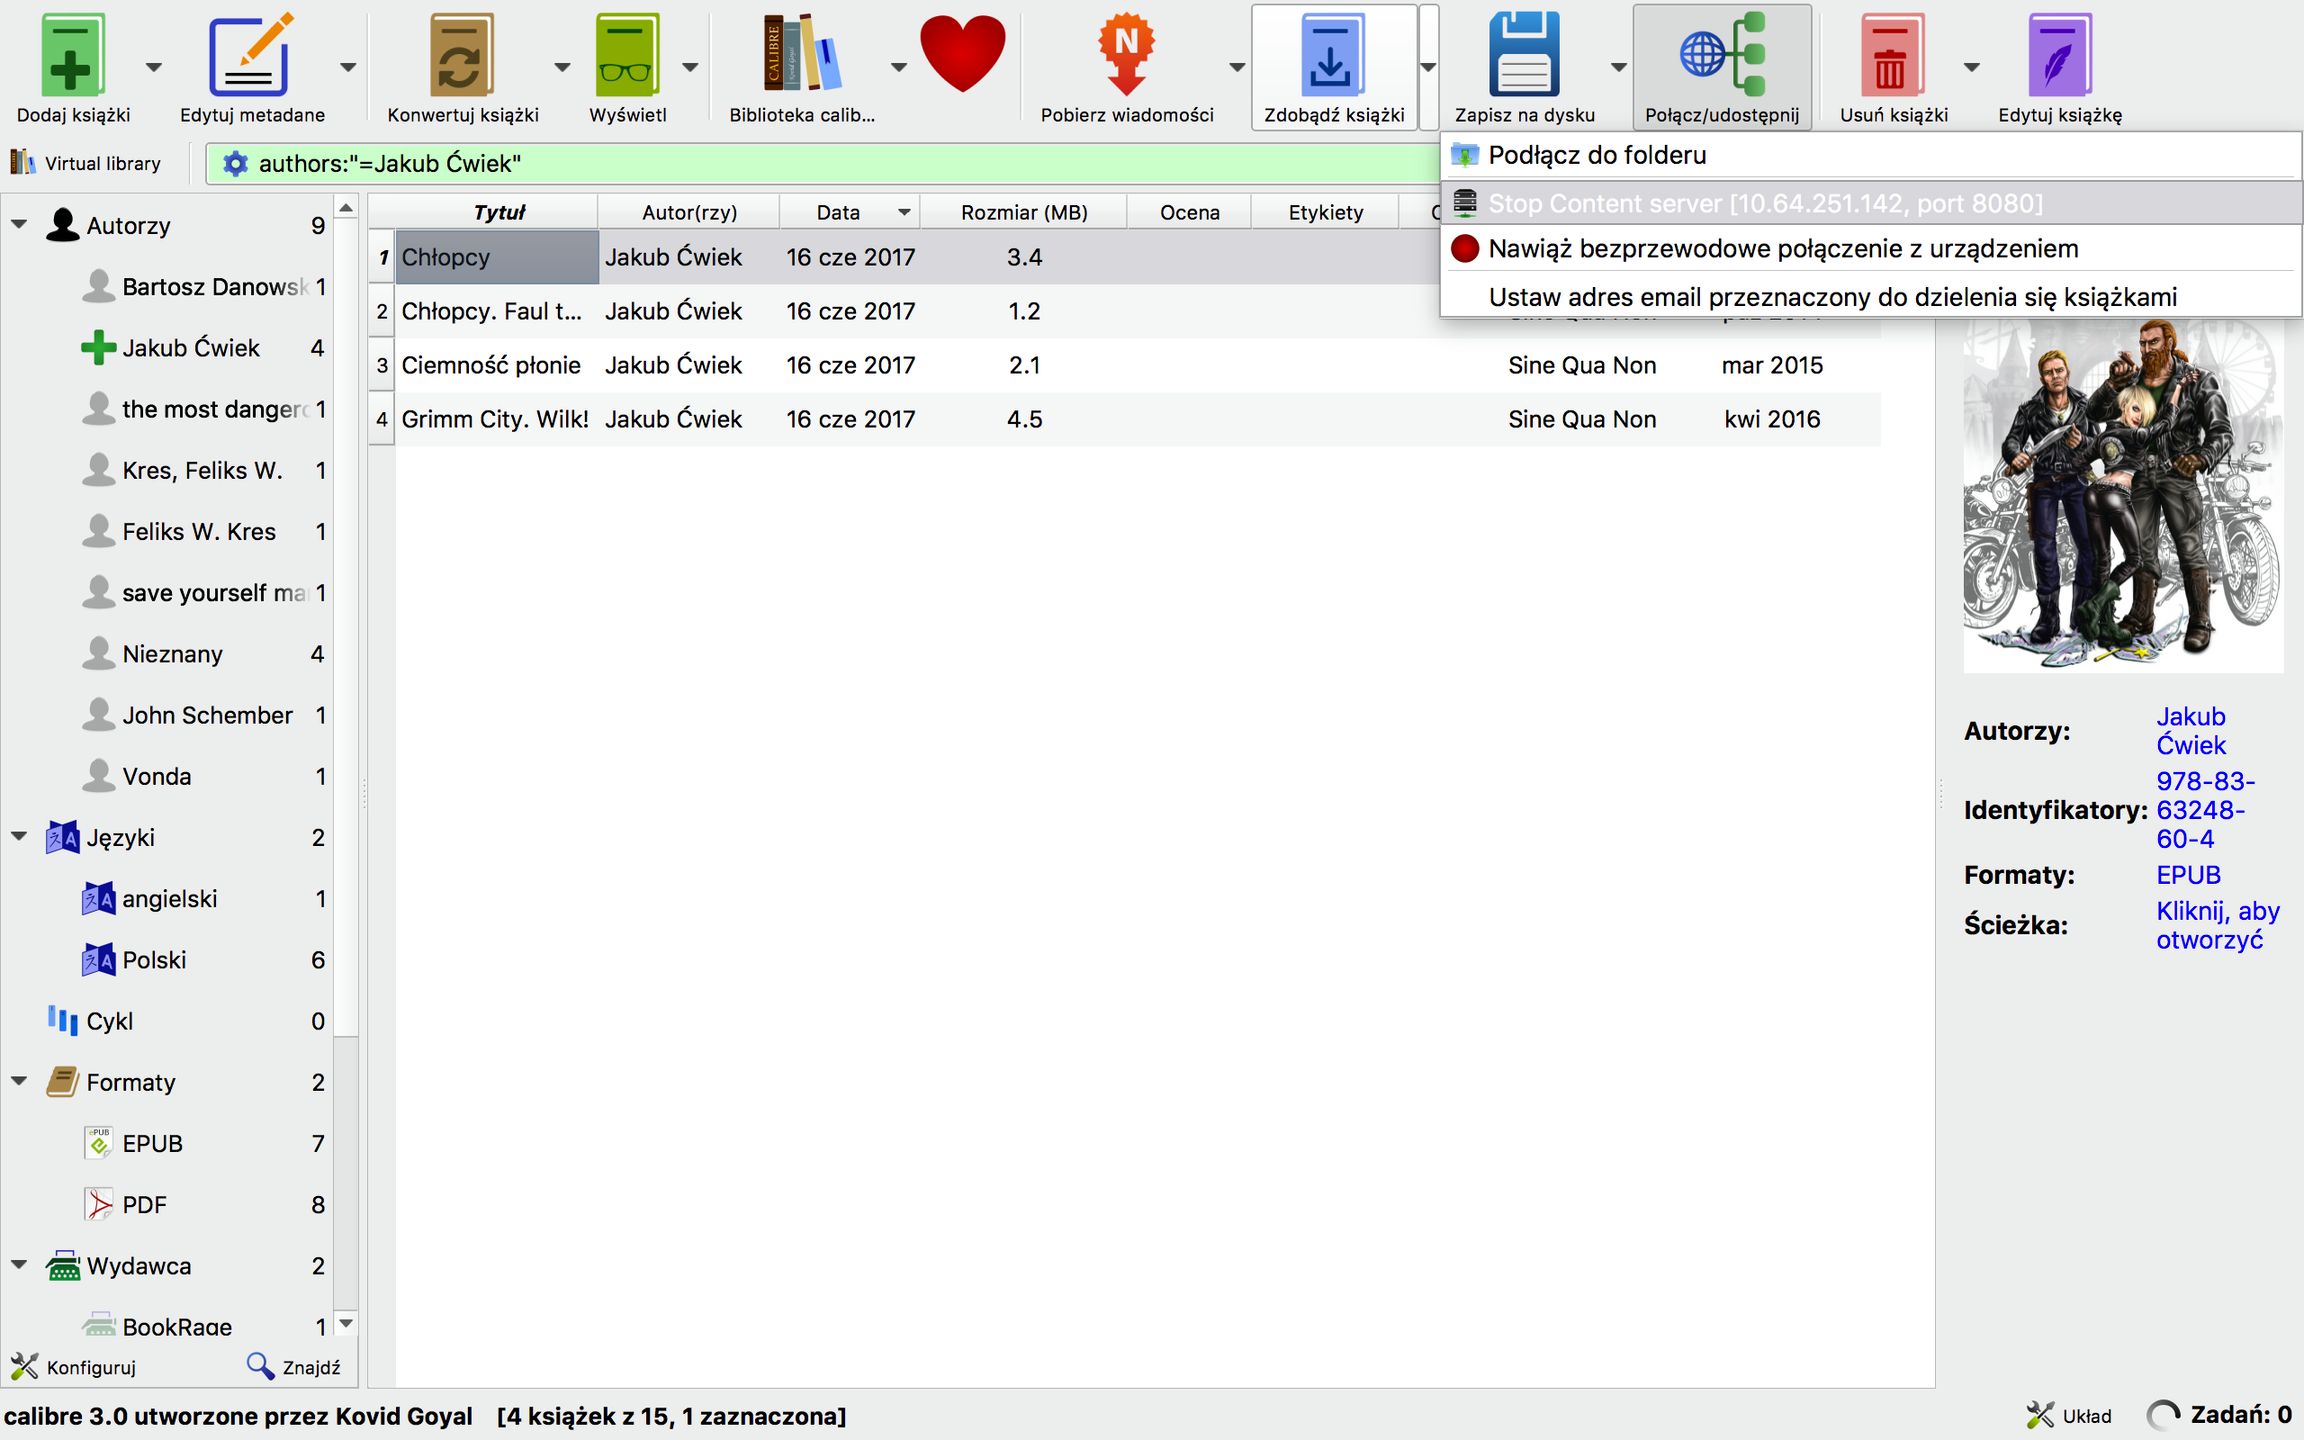Collapse the Autorzy tree section
The width and height of the screenshot is (2304, 1440).
tap(19, 225)
